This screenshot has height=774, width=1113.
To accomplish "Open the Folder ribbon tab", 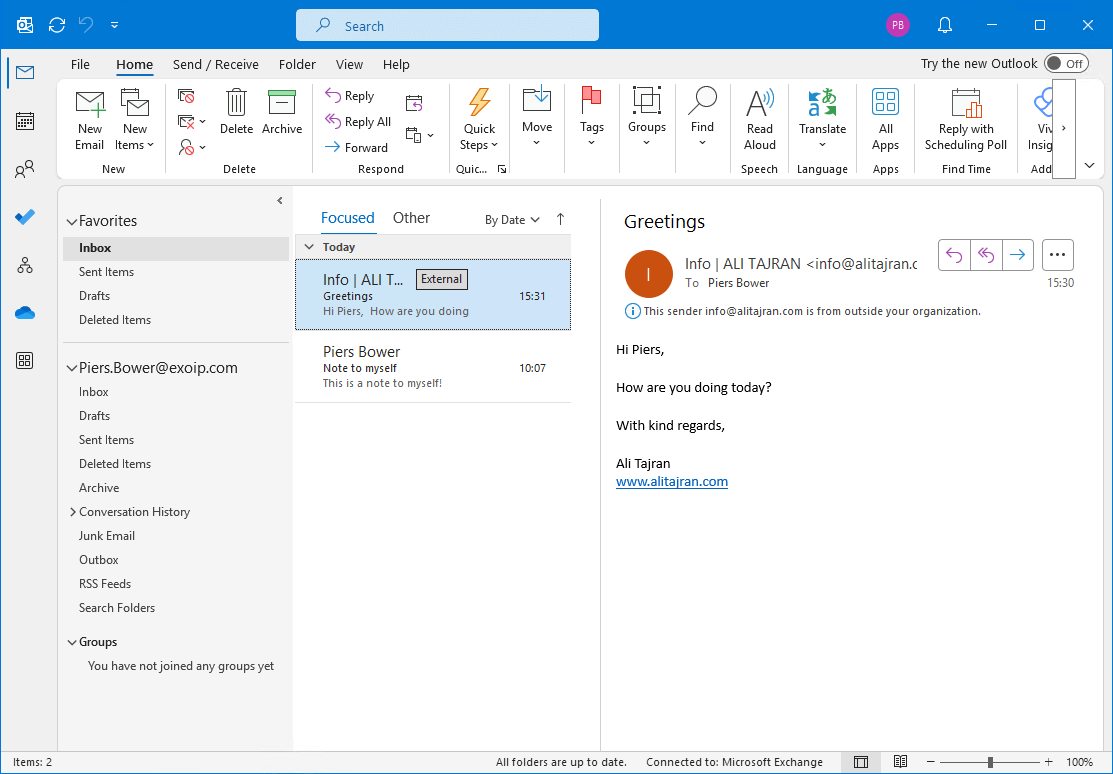I will tap(297, 64).
